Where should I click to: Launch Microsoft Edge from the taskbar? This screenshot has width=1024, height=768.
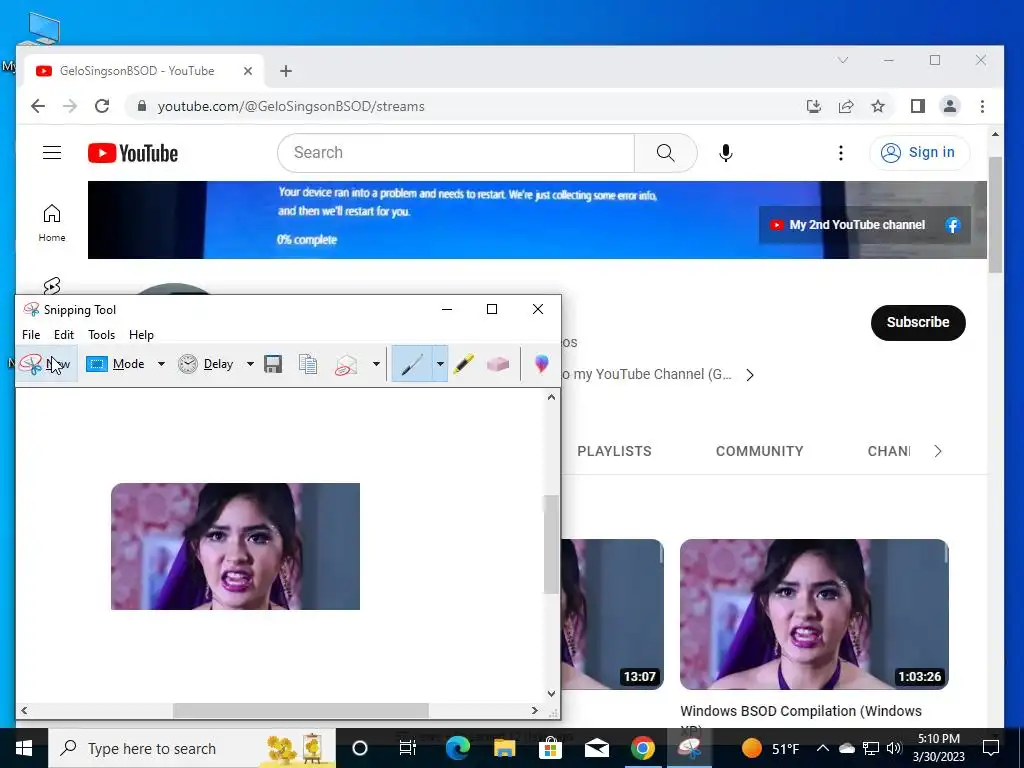(x=458, y=748)
